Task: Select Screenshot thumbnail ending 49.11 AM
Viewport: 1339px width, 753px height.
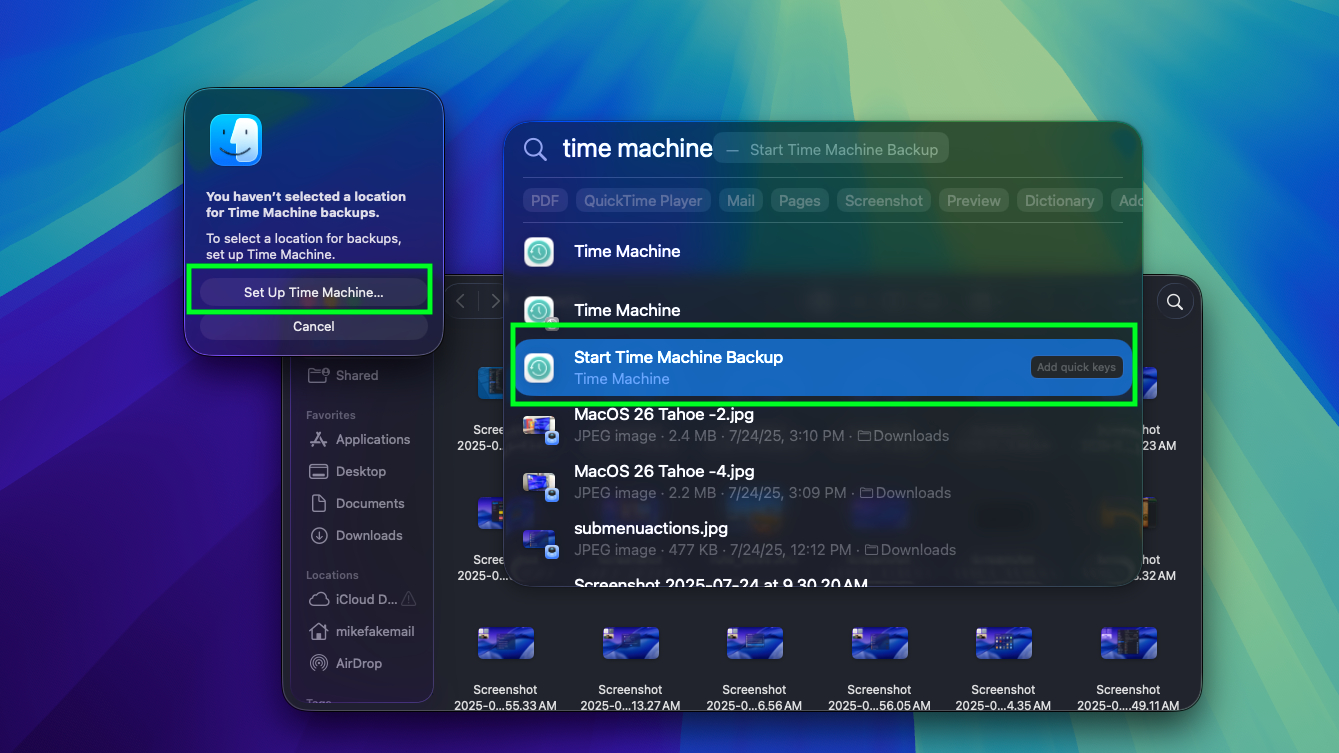Action: pyautogui.click(x=1129, y=643)
